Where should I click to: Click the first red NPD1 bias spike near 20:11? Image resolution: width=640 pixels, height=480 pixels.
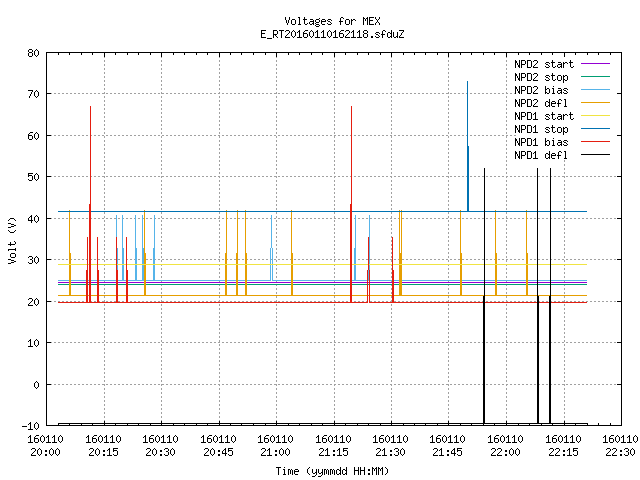click(90, 204)
